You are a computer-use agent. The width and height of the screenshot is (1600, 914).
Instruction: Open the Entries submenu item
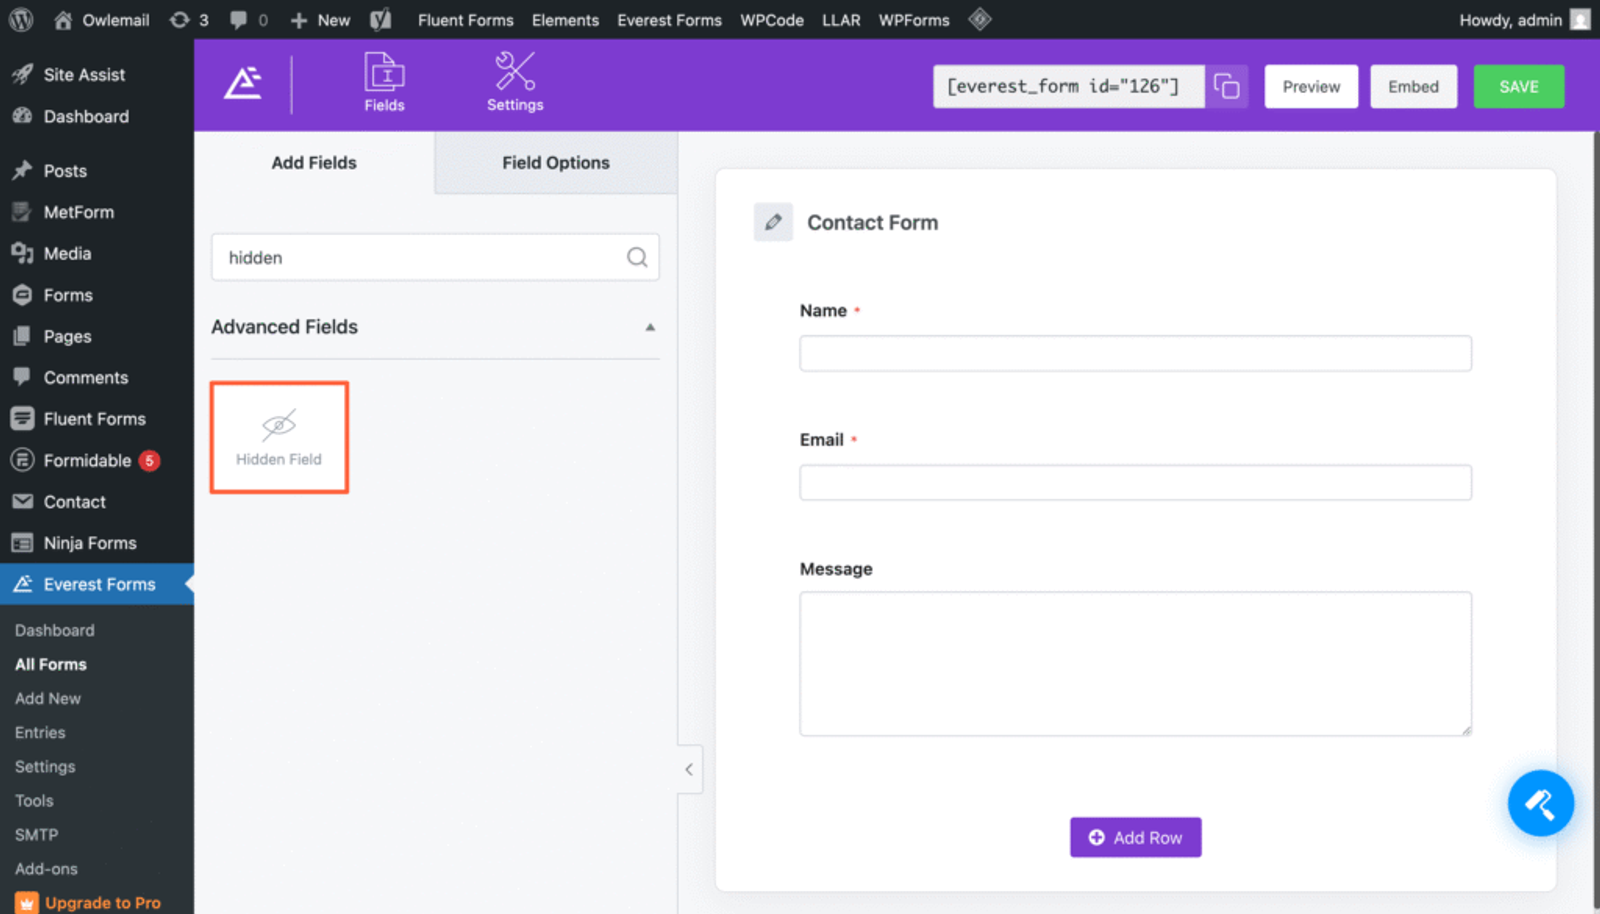(40, 732)
